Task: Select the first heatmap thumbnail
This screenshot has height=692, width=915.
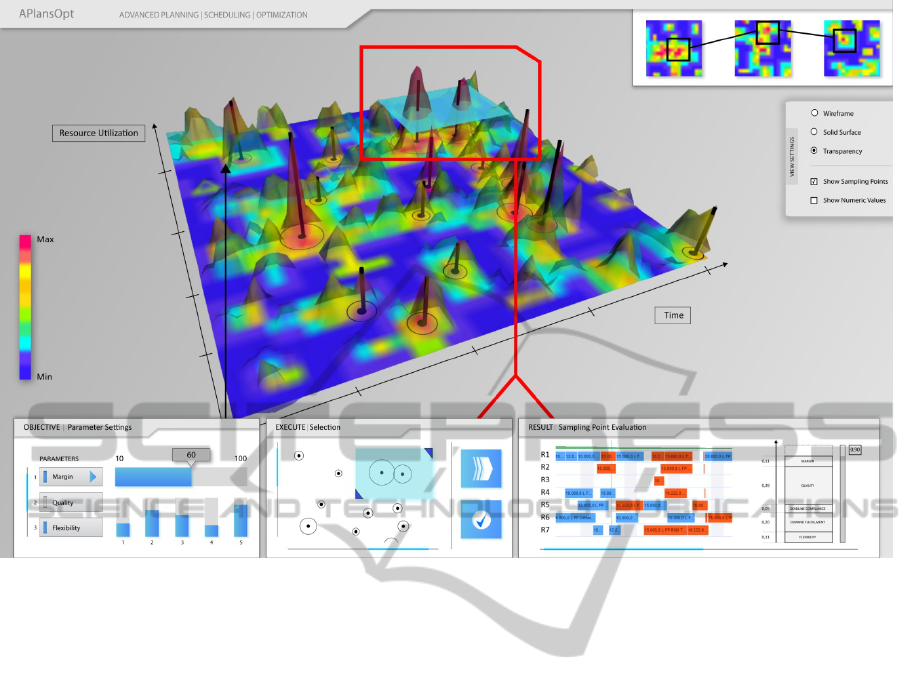Action: point(675,48)
